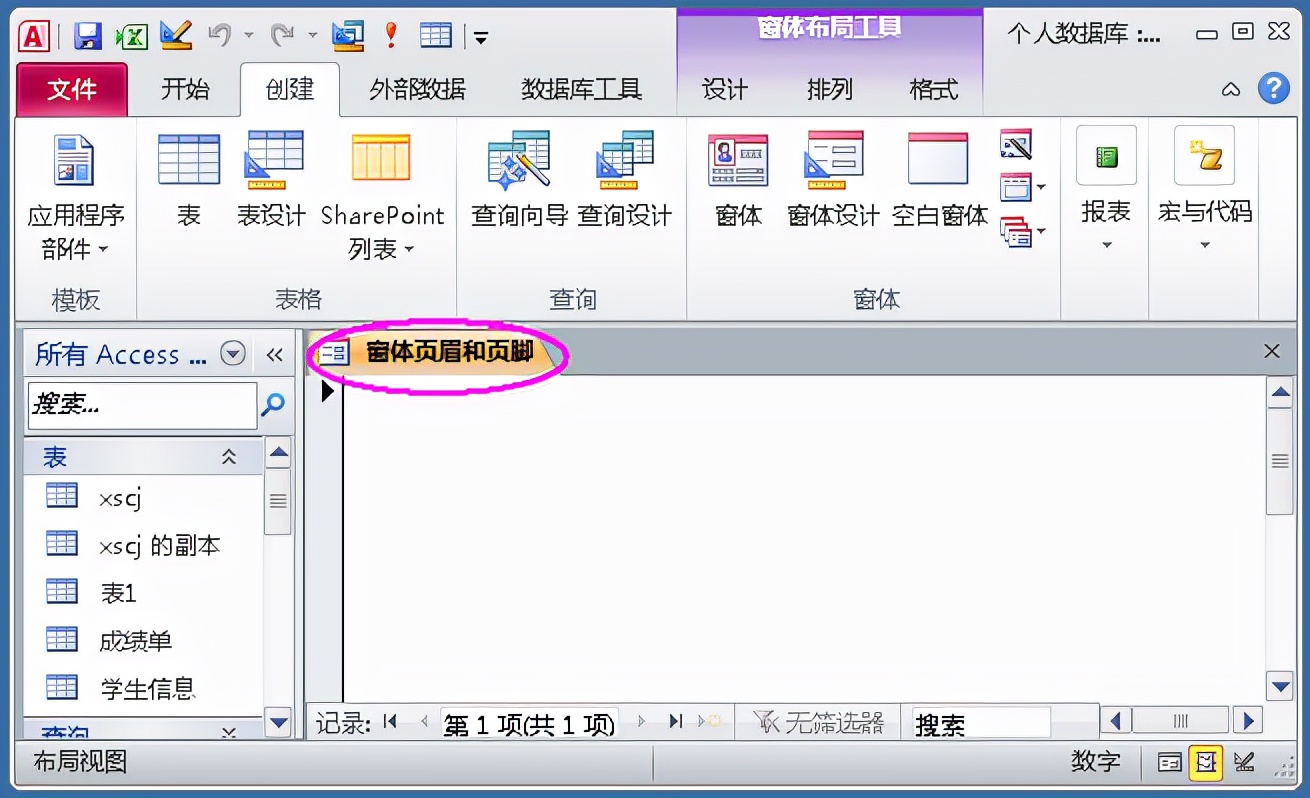The width and height of the screenshot is (1310, 798).
Task: Switch to Design view in the status bar
Action: [1243, 761]
